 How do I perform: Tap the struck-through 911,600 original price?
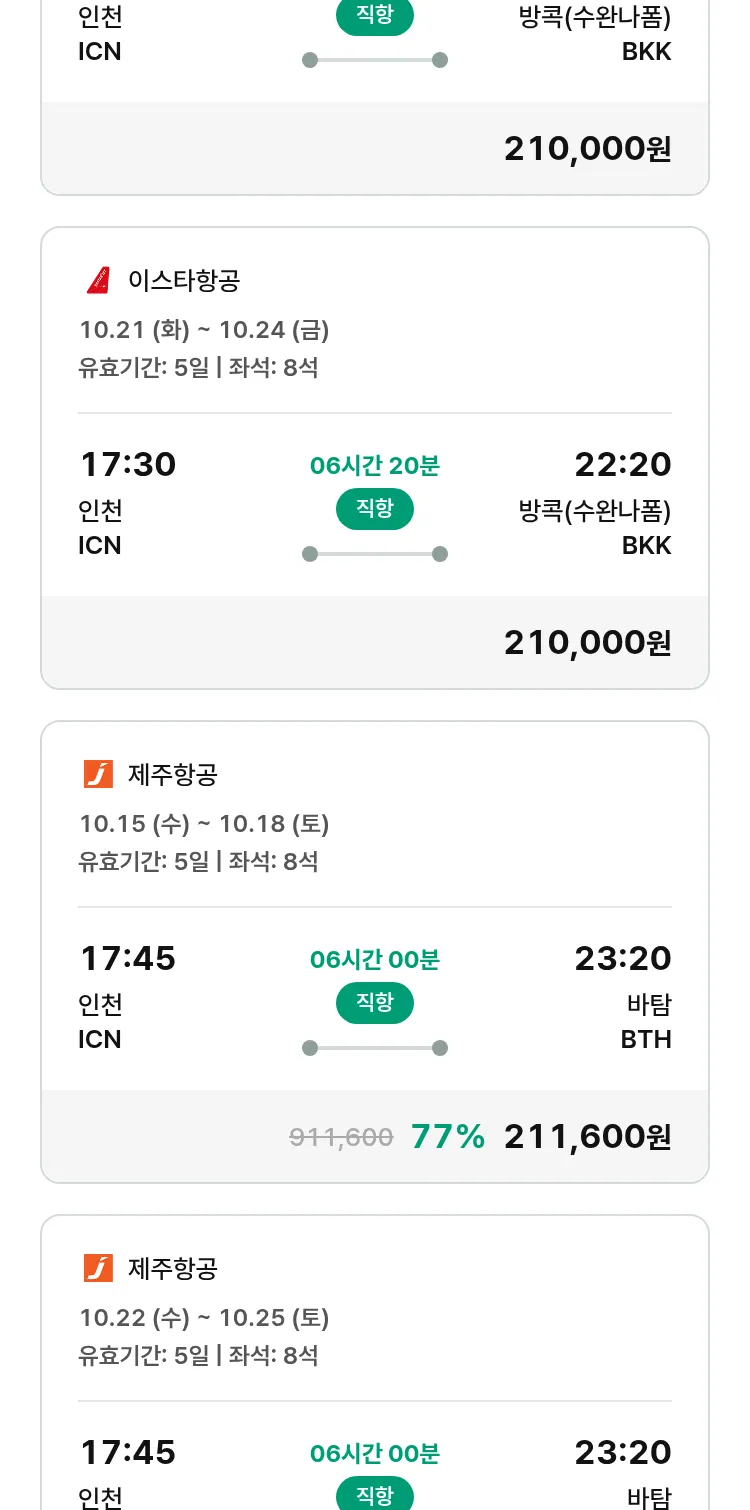click(x=341, y=1137)
